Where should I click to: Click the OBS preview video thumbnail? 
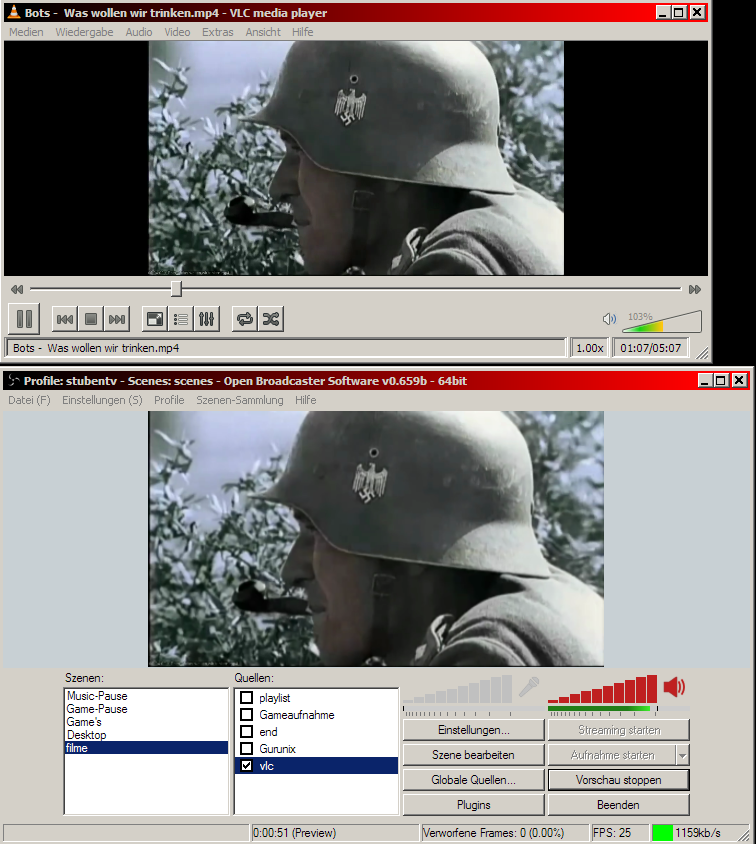(376, 539)
